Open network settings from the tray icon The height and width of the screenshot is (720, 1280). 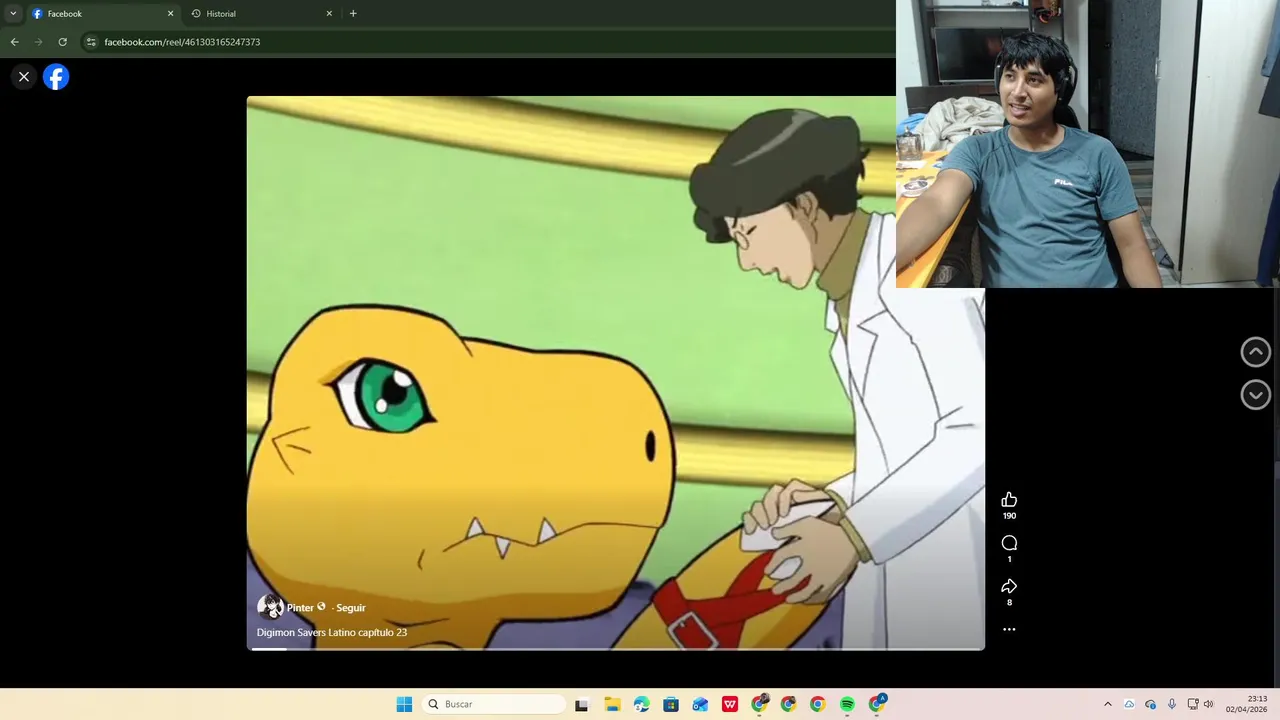pyautogui.click(x=1193, y=704)
